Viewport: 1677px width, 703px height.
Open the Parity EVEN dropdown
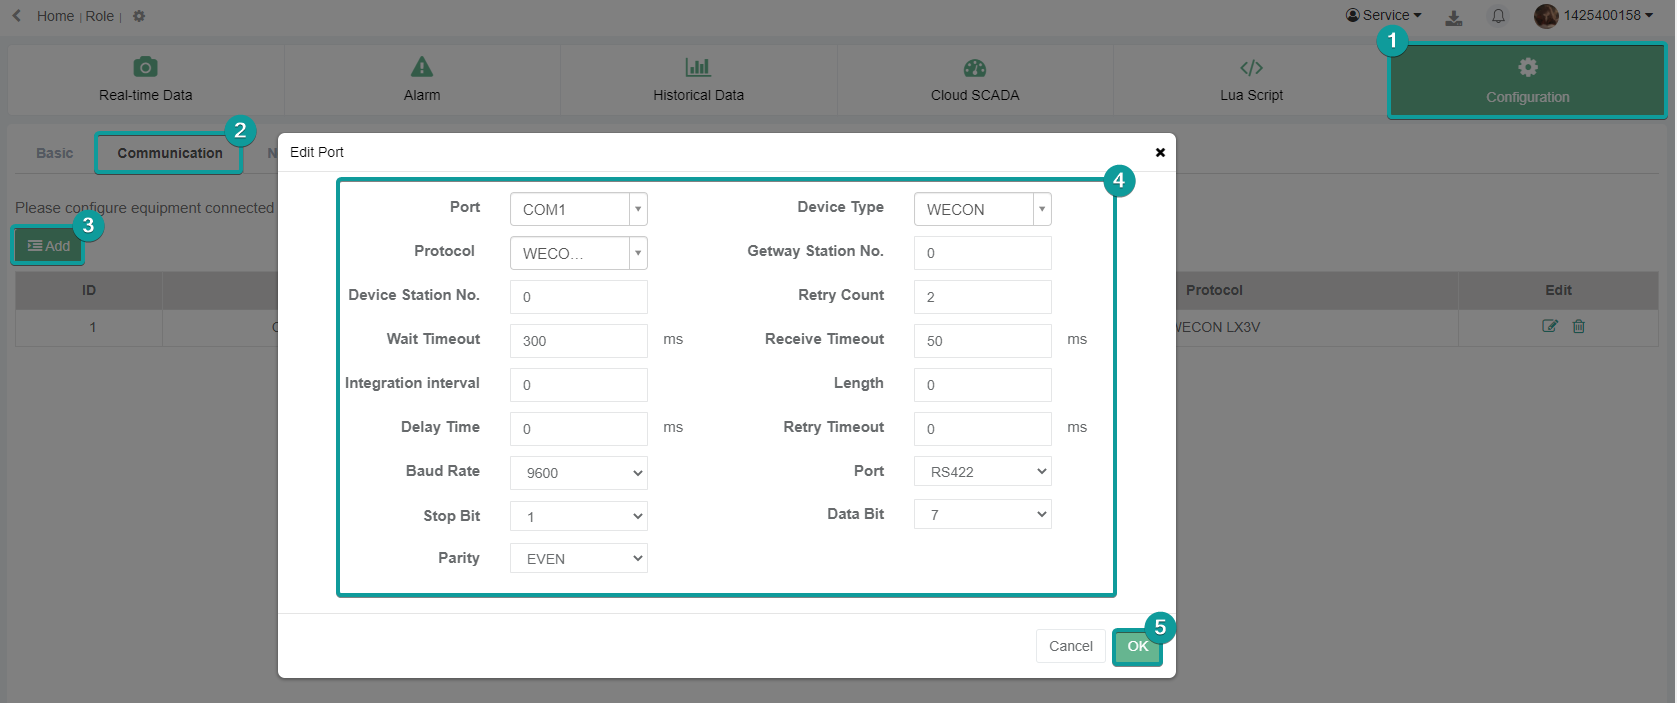(579, 558)
